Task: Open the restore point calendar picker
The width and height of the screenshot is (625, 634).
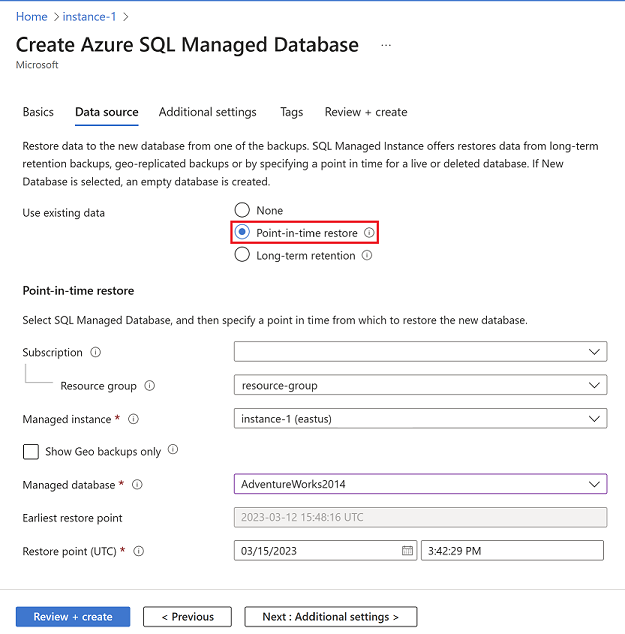Action: tap(407, 551)
